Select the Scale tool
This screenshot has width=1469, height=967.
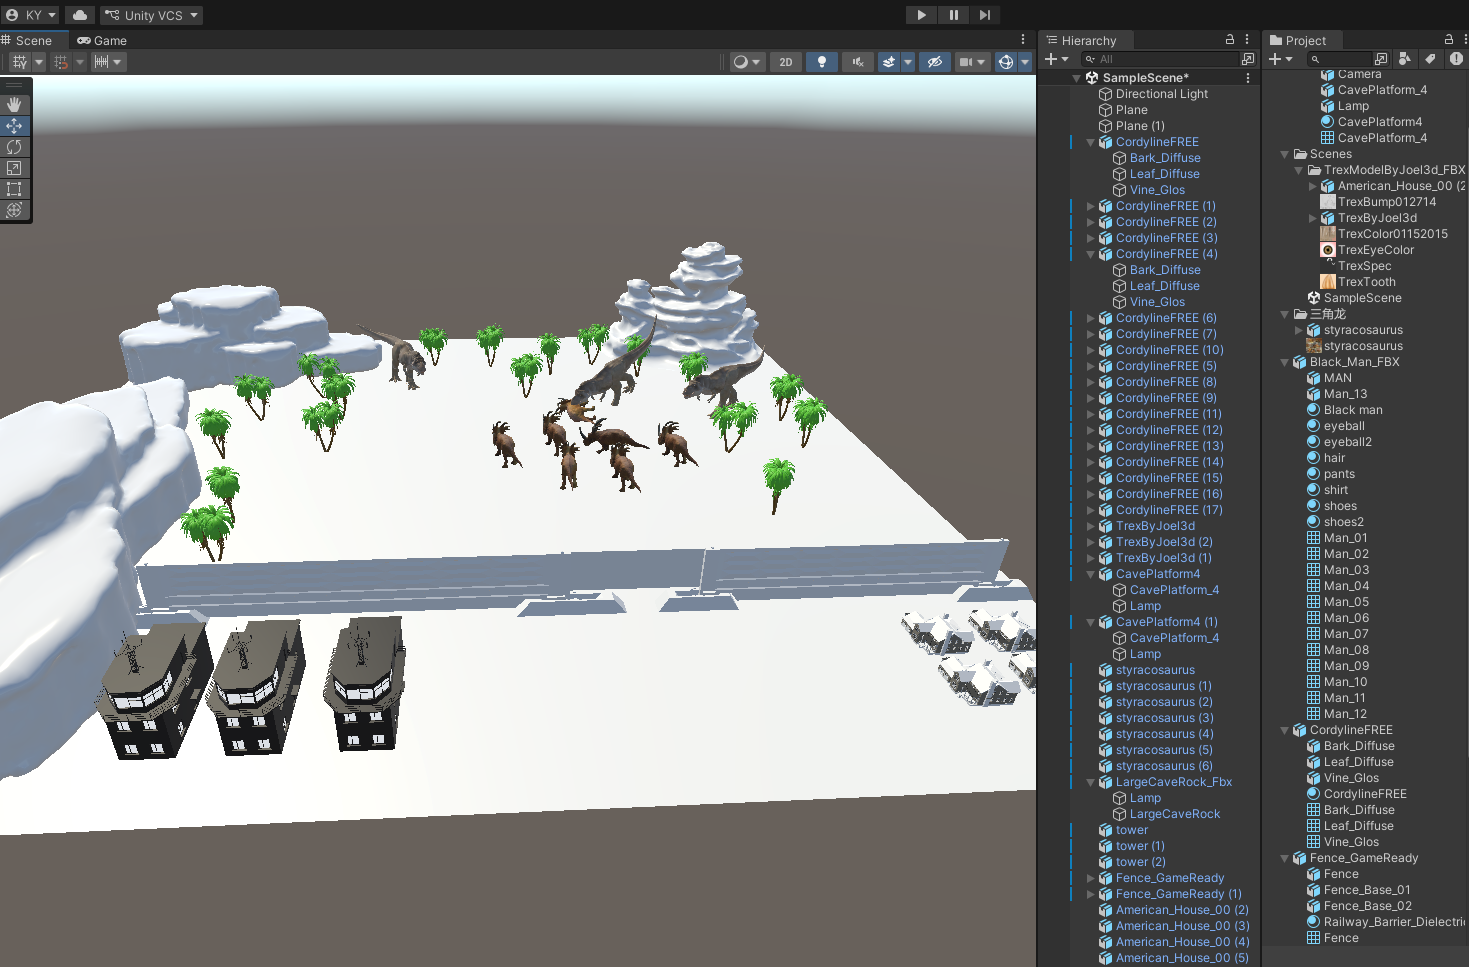(x=14, y=168)
